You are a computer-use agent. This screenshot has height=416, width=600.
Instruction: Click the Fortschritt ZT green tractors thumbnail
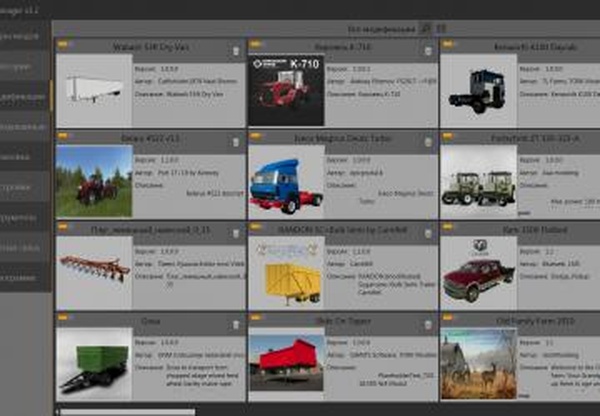479,181
